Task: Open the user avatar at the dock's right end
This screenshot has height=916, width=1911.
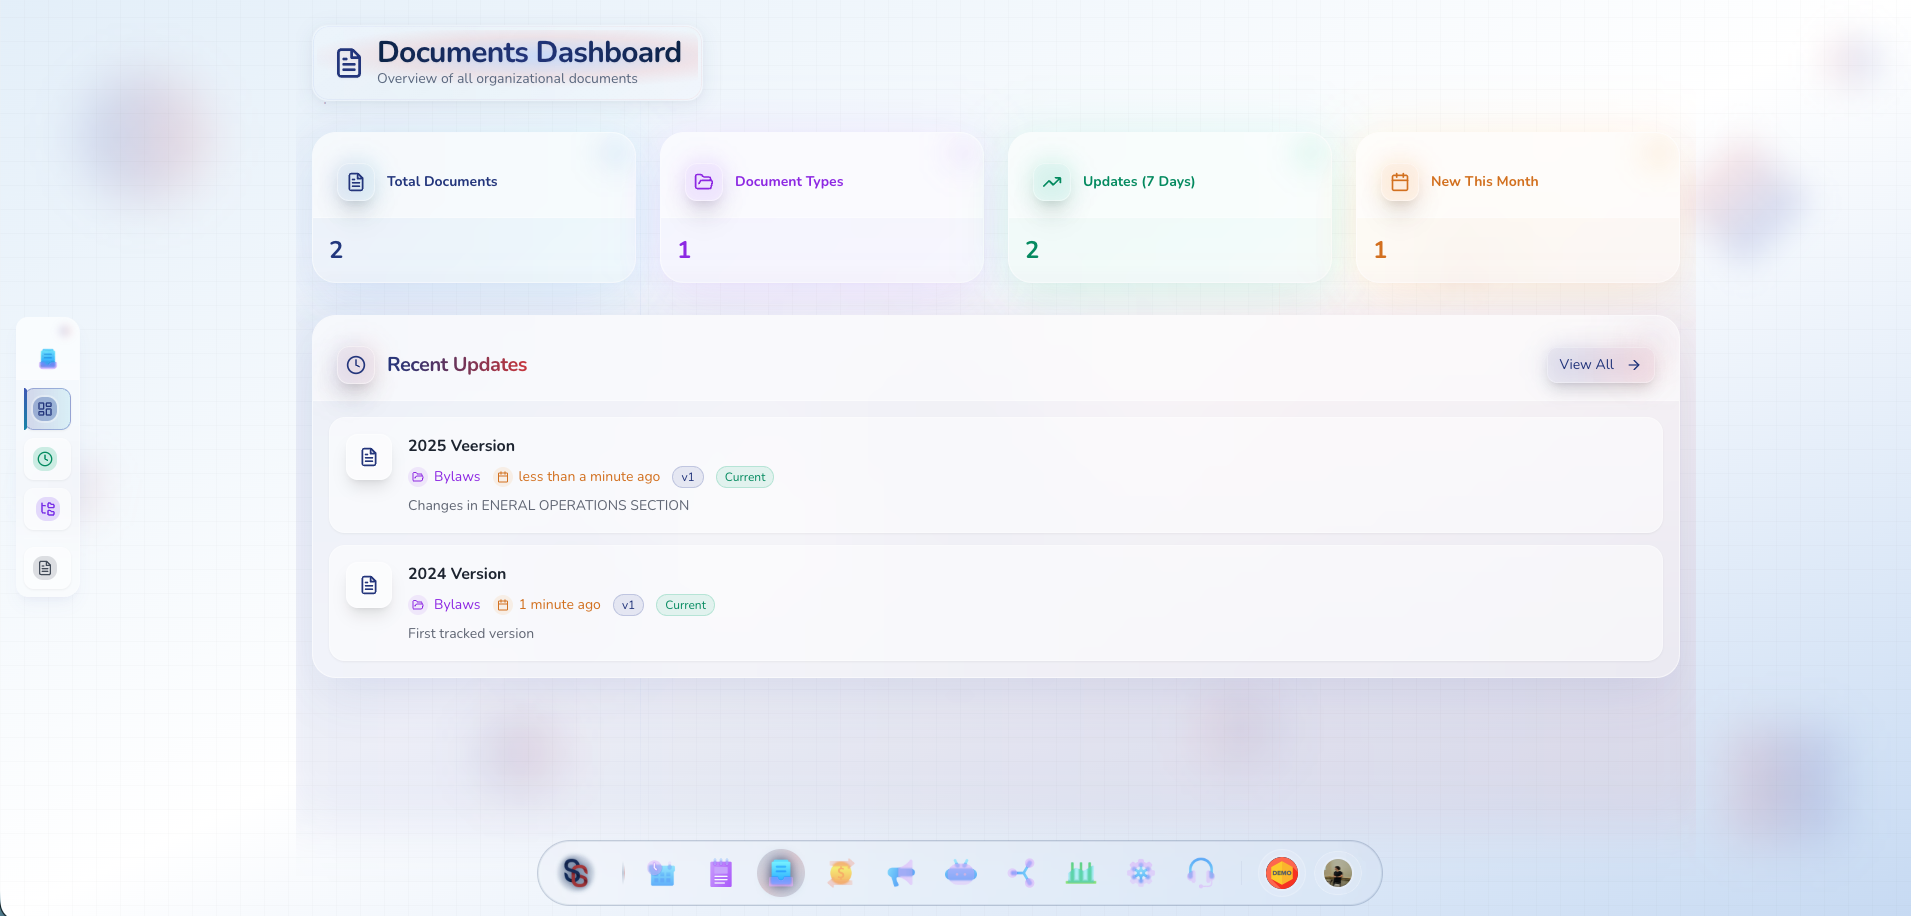Action: coord(1337,872)
